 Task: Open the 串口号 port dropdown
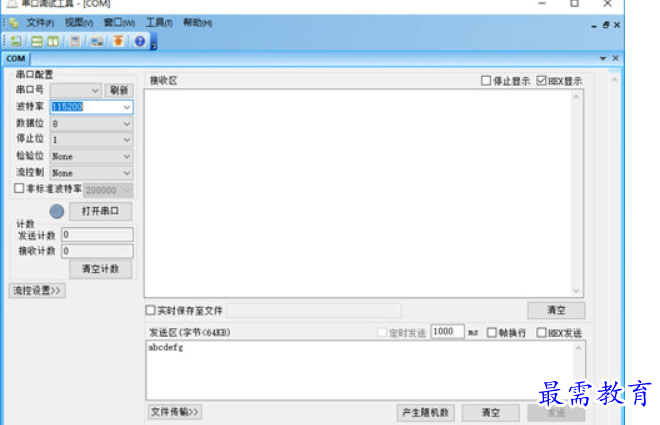95,90
